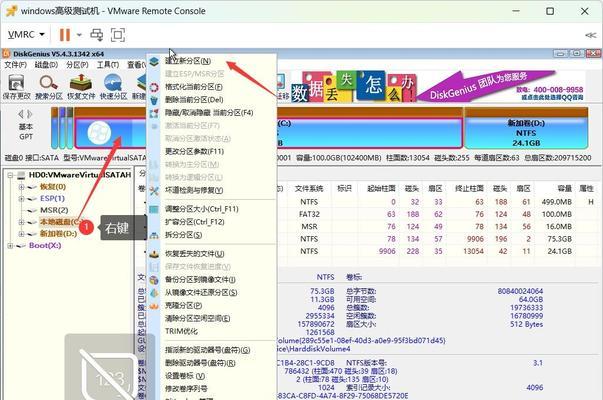
Task: Click the 终止柱面 column header
Action: [x=469, y=188]
